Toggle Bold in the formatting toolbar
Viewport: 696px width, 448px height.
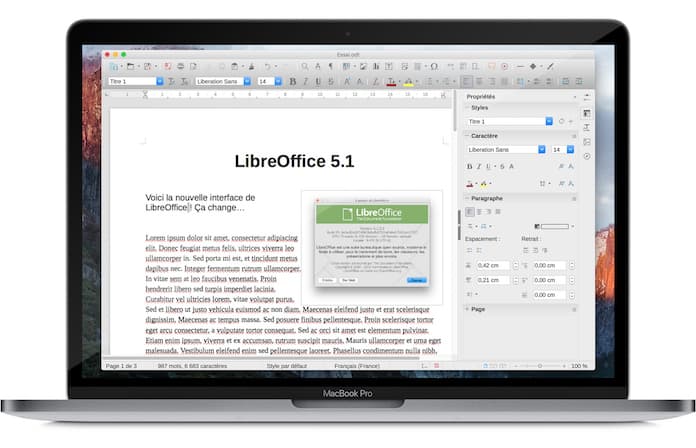pos(293,81)
